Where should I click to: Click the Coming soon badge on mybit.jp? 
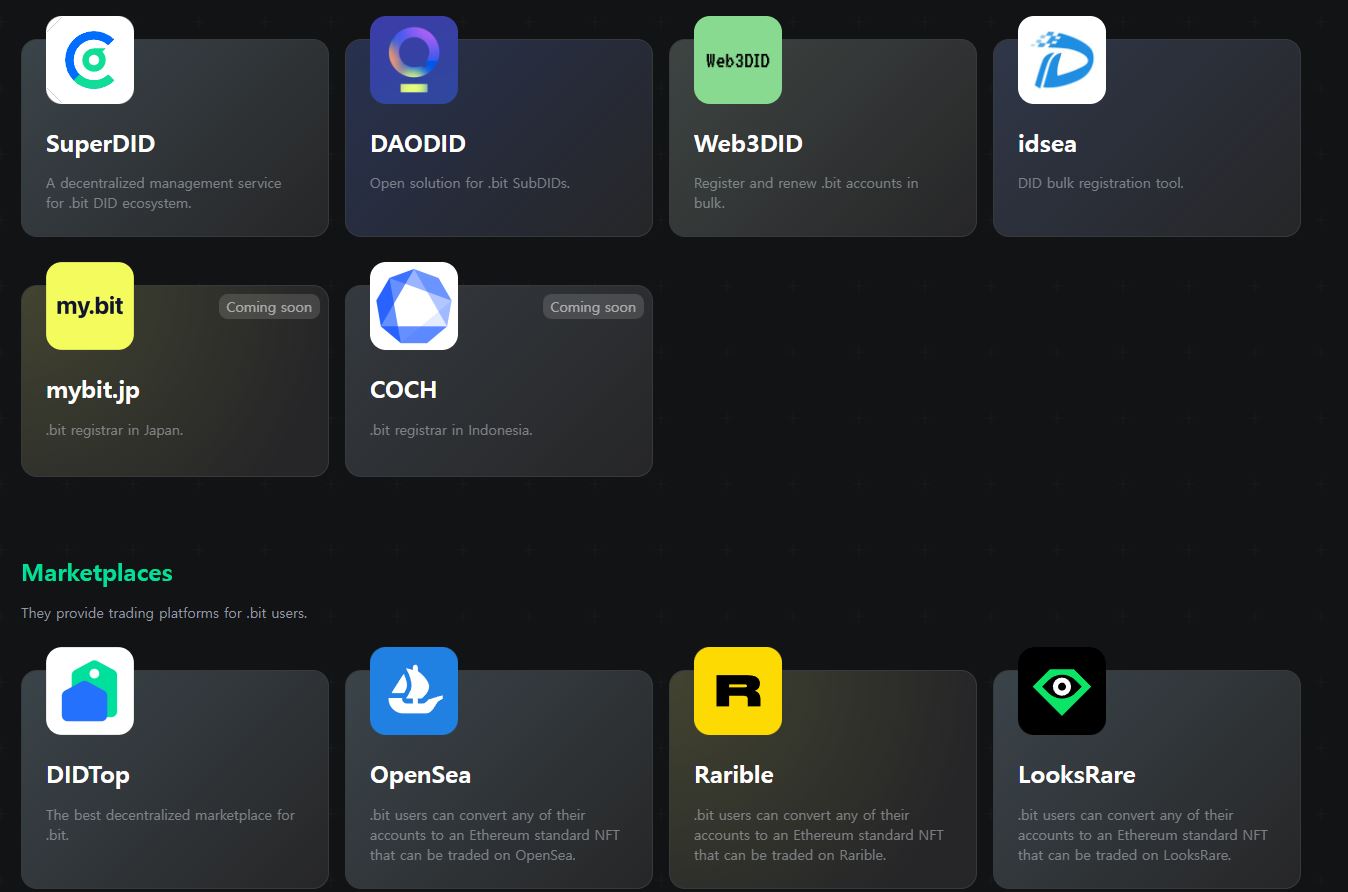269,307
